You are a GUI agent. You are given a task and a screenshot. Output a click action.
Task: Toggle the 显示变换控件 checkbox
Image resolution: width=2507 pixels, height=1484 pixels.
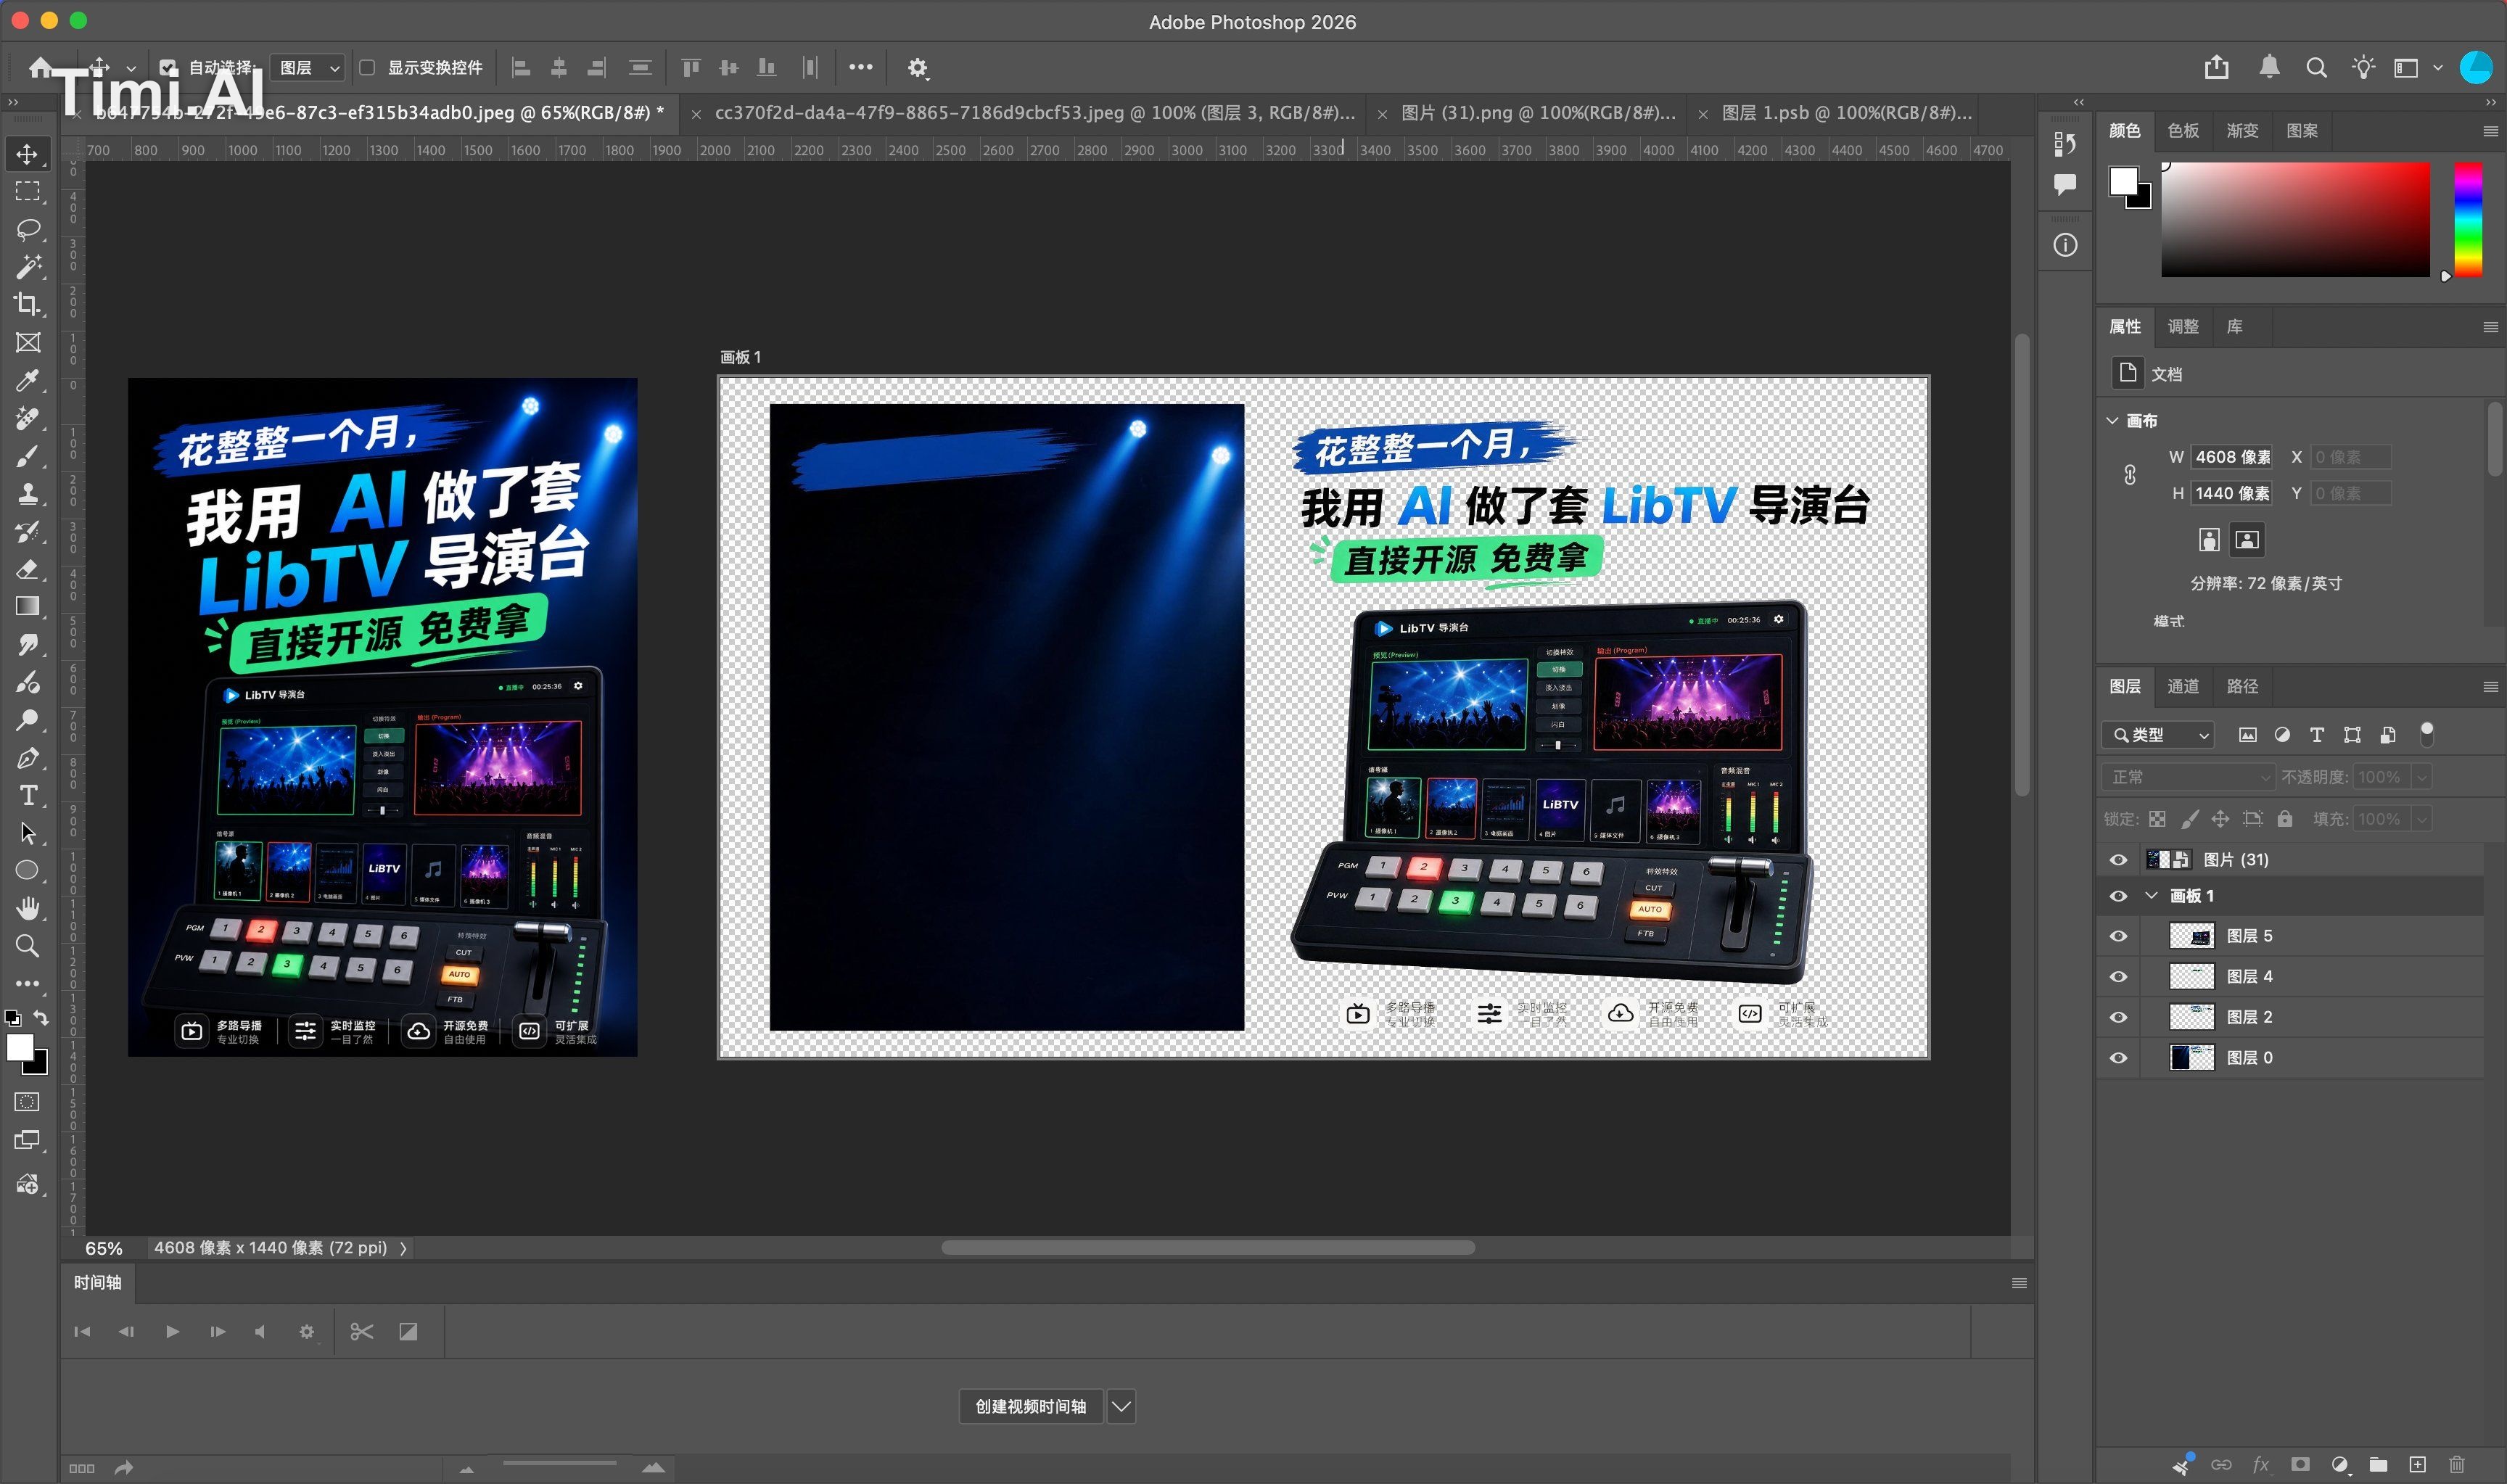coord(367,68)
